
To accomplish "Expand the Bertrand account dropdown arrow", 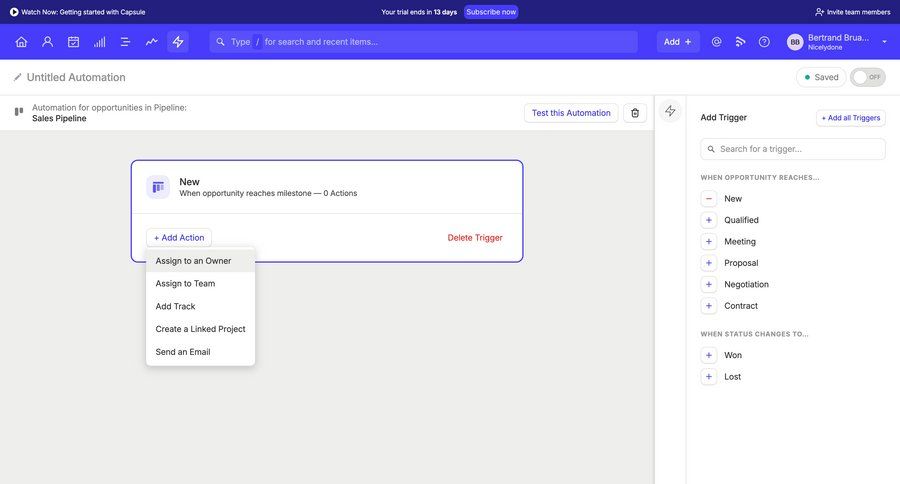I will [x=884, y=42].
